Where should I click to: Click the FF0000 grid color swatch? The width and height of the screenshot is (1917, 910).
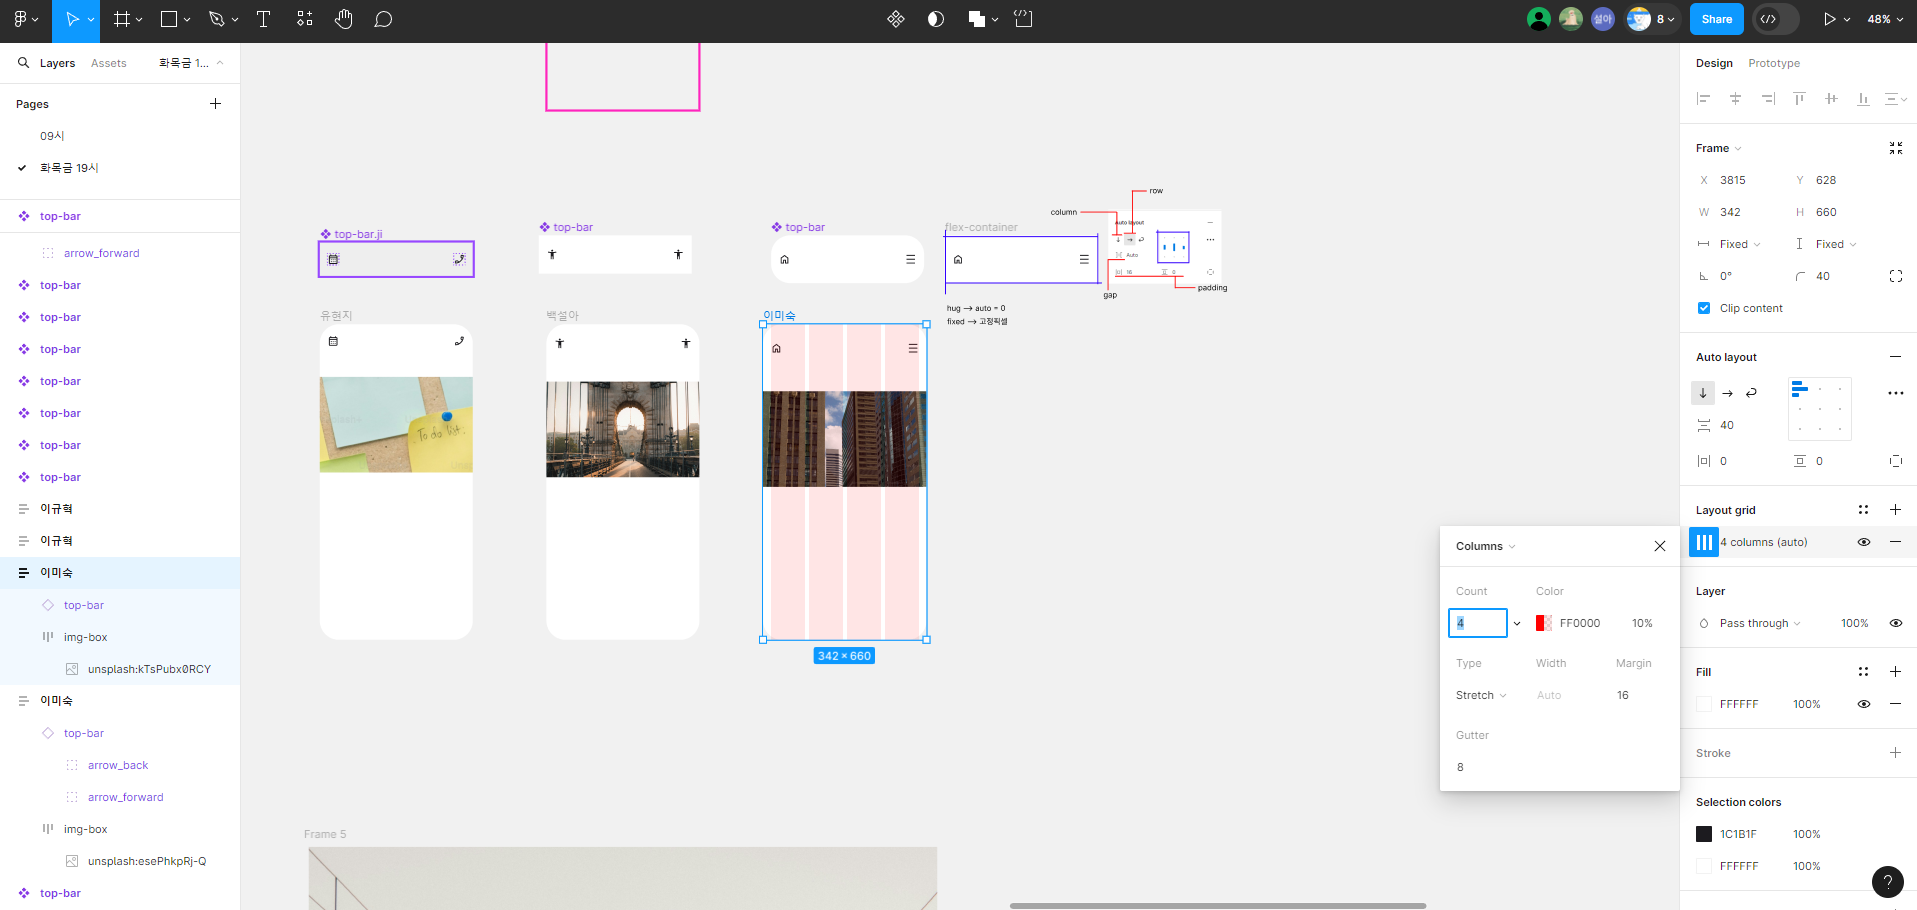tap(1544, 623)
